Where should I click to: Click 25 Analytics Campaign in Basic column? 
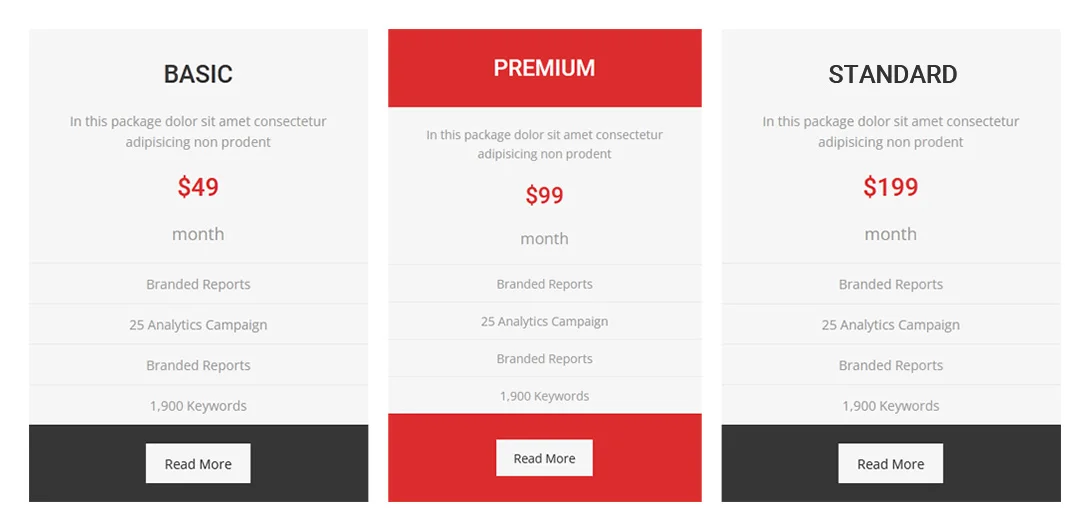click(x=198, y=325)
